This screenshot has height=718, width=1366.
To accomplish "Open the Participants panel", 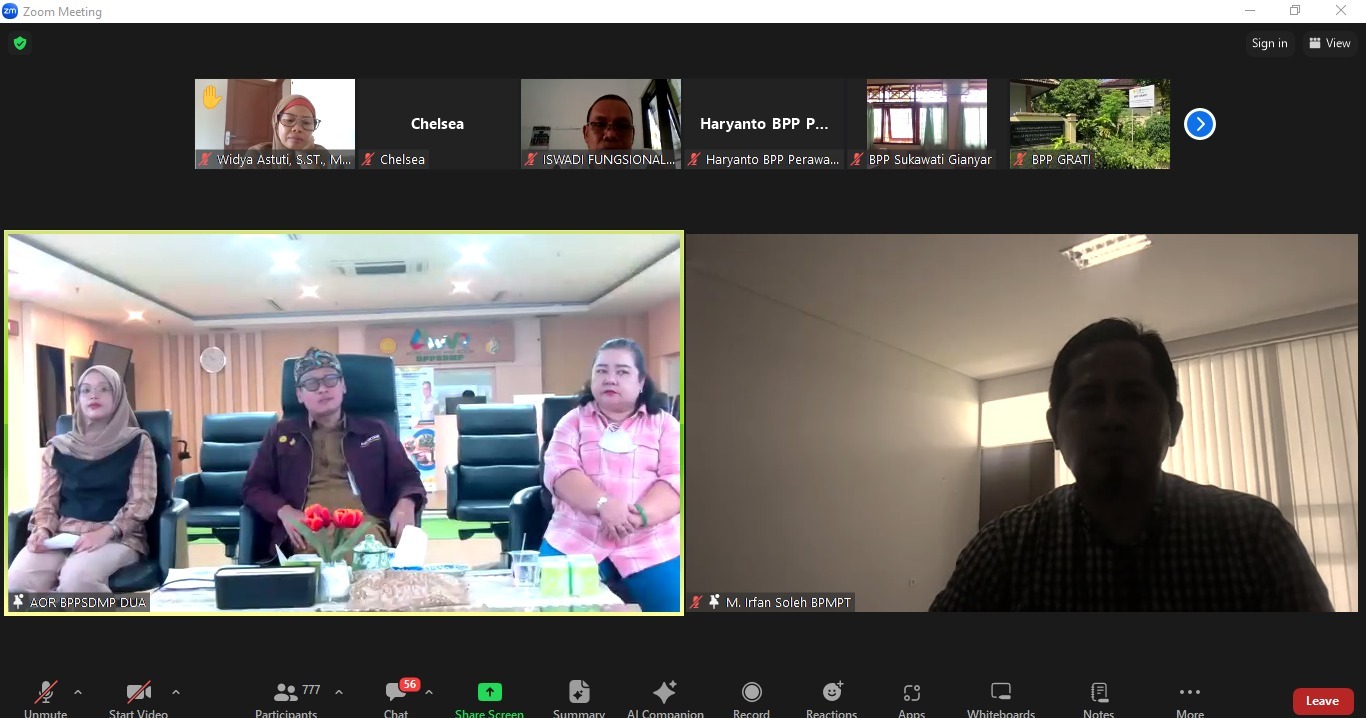I will click(x=286, y=697).
